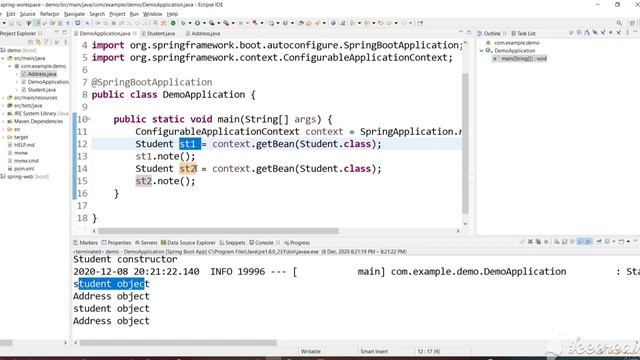Image resolution: width=640 pixels, height=360 pixels.
Task: Collapse the src/main/java folder
Action: pyautogui.click(x=3, y=58)
